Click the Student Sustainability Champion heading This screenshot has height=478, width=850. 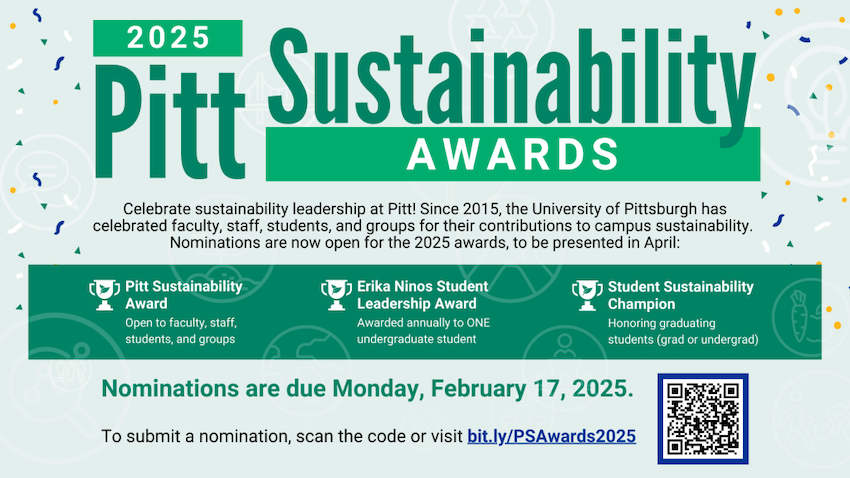(x=680, y=295)
